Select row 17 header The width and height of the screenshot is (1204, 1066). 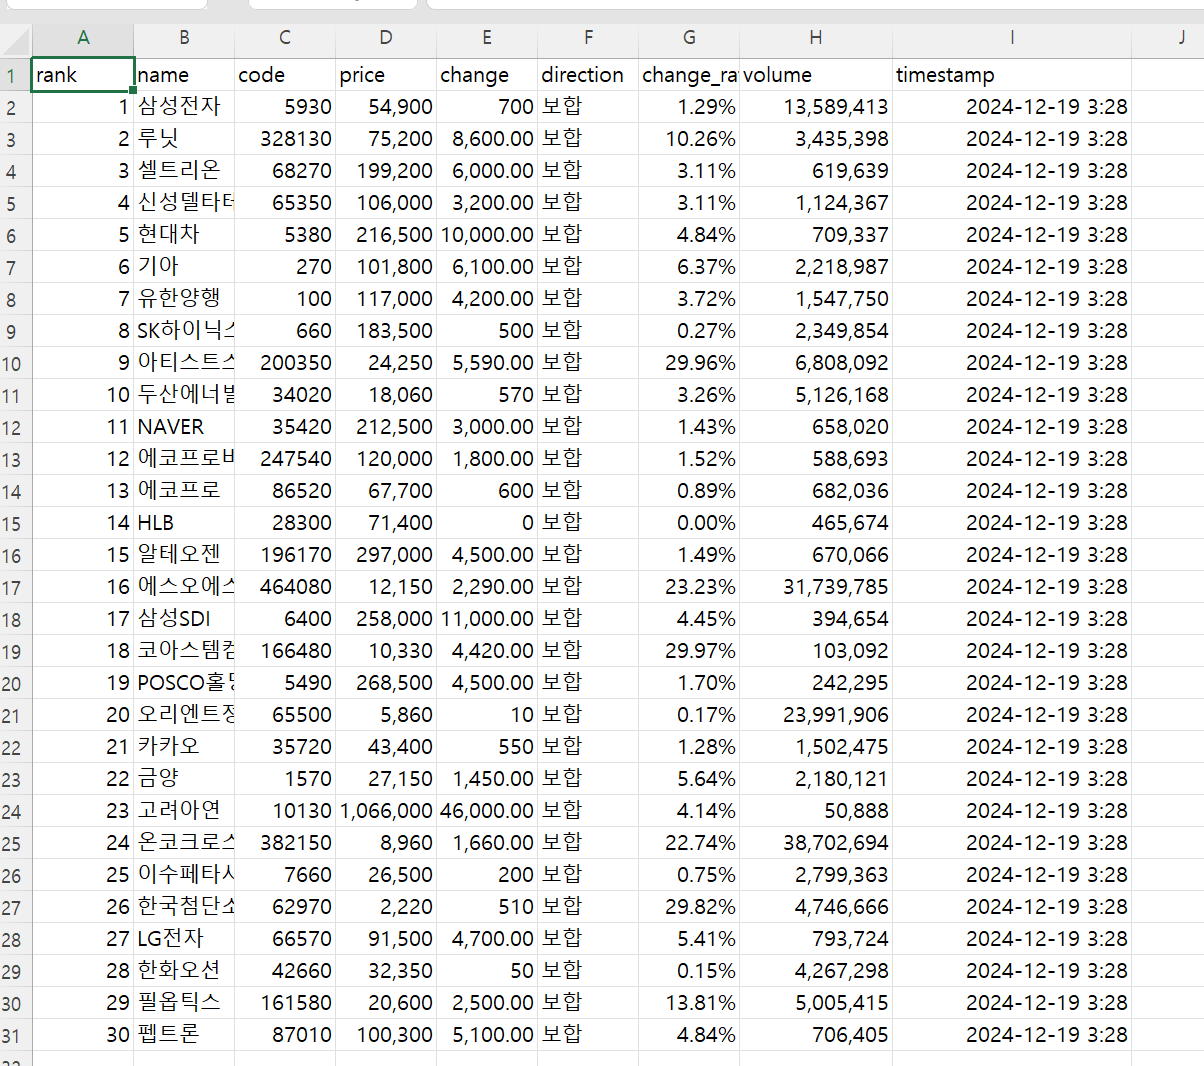(x=14, y=588)
